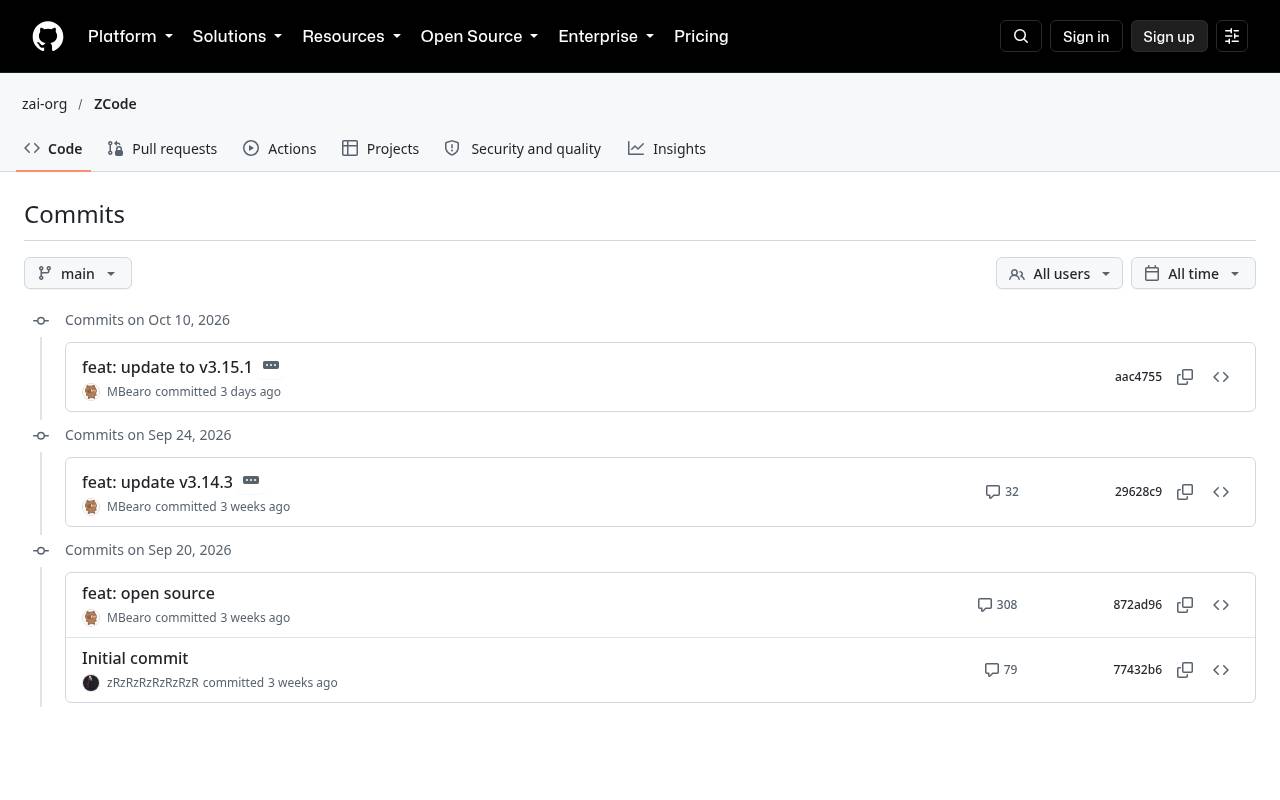The width and height of the screenshot is (1280, 800).
Task: Browse repository at commit 29628c9
Action: pyautogui.click(x=1221, y=492)
